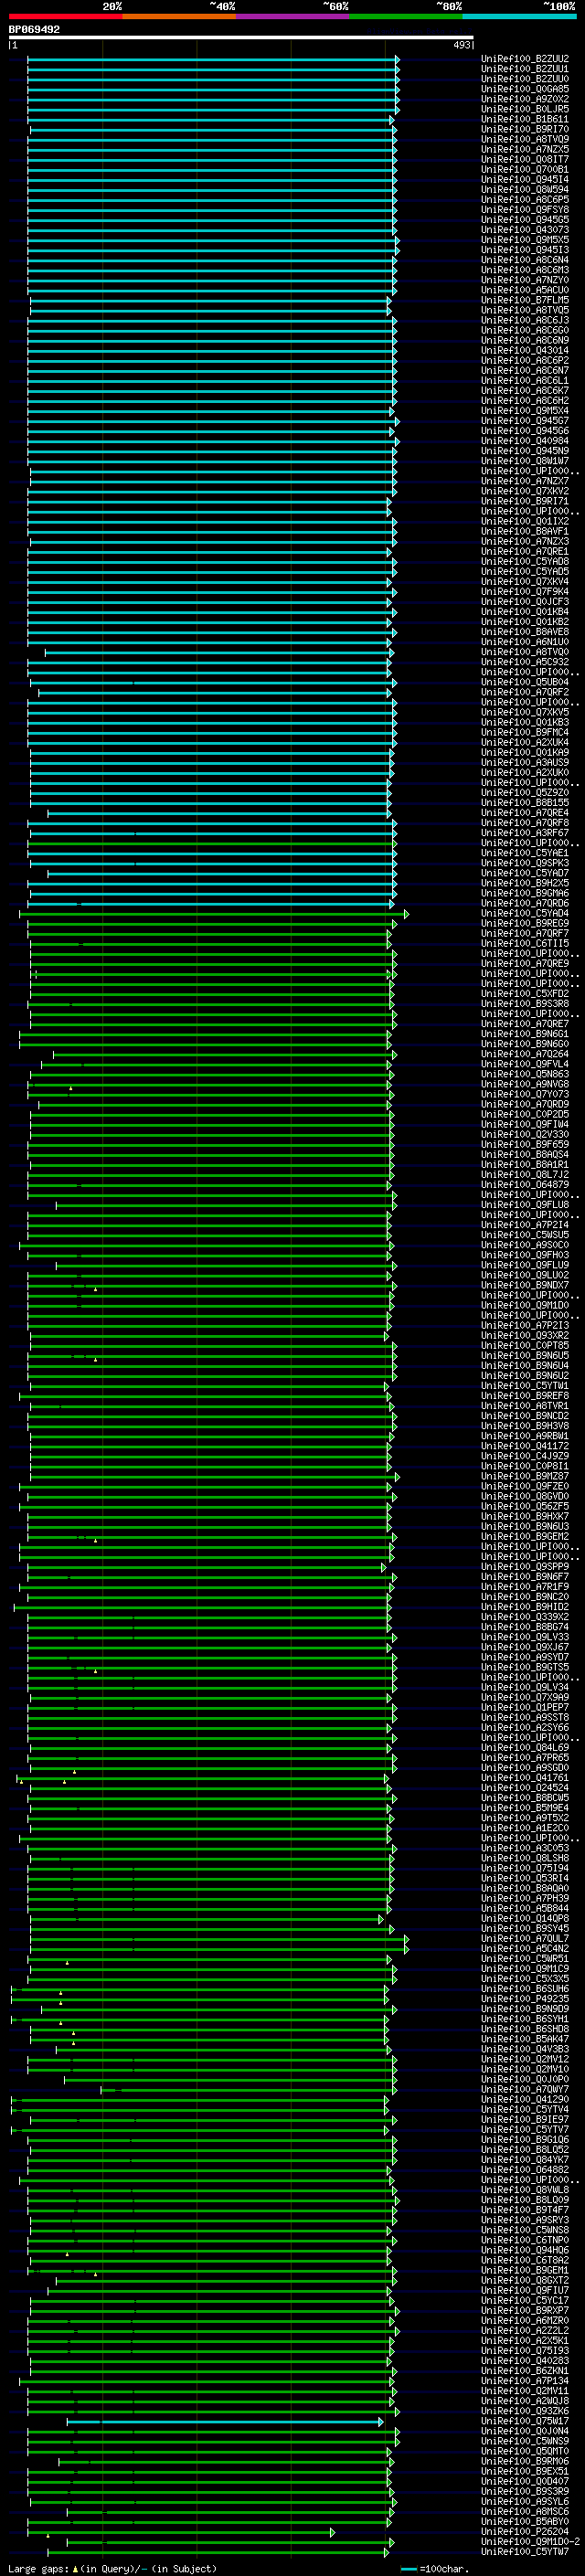Select the UniRef100_B2ZUU0 hit label
585x2576 pixels.
pyautogui.click(x=525, y=79)
